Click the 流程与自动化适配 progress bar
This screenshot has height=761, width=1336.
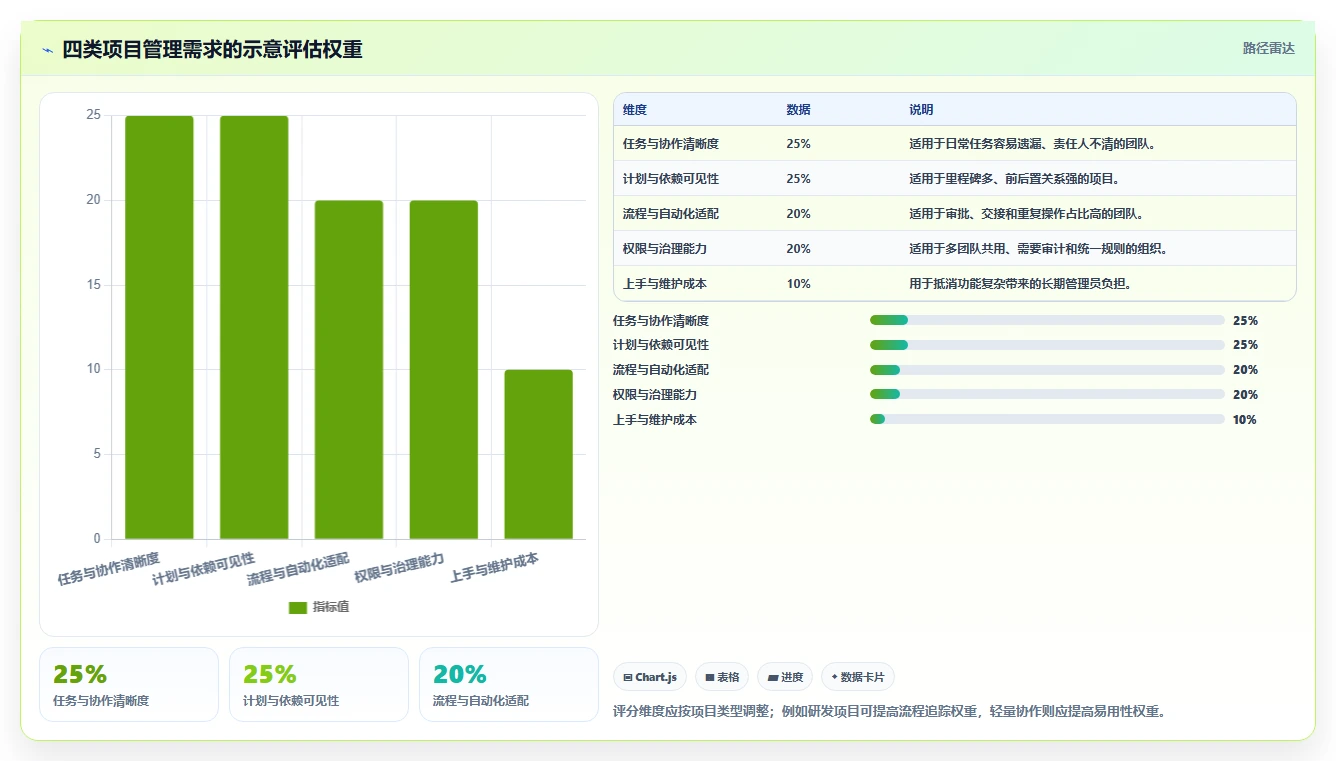[x=1047, y=370]
